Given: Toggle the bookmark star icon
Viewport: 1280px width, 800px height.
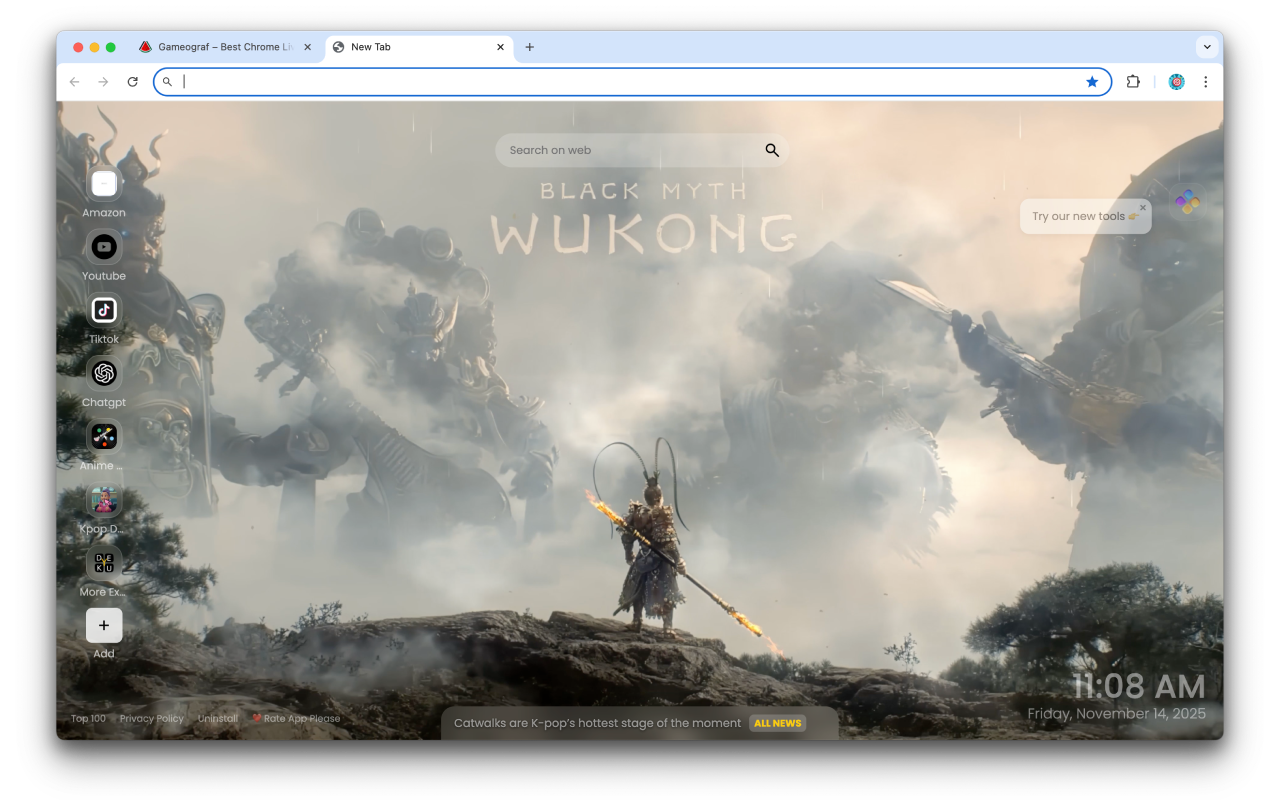Looking at the screenshot, I should [1092, 82].
